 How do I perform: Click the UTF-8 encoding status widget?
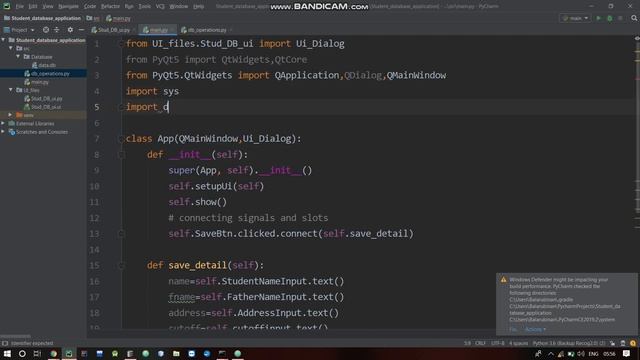click(498, 343)
